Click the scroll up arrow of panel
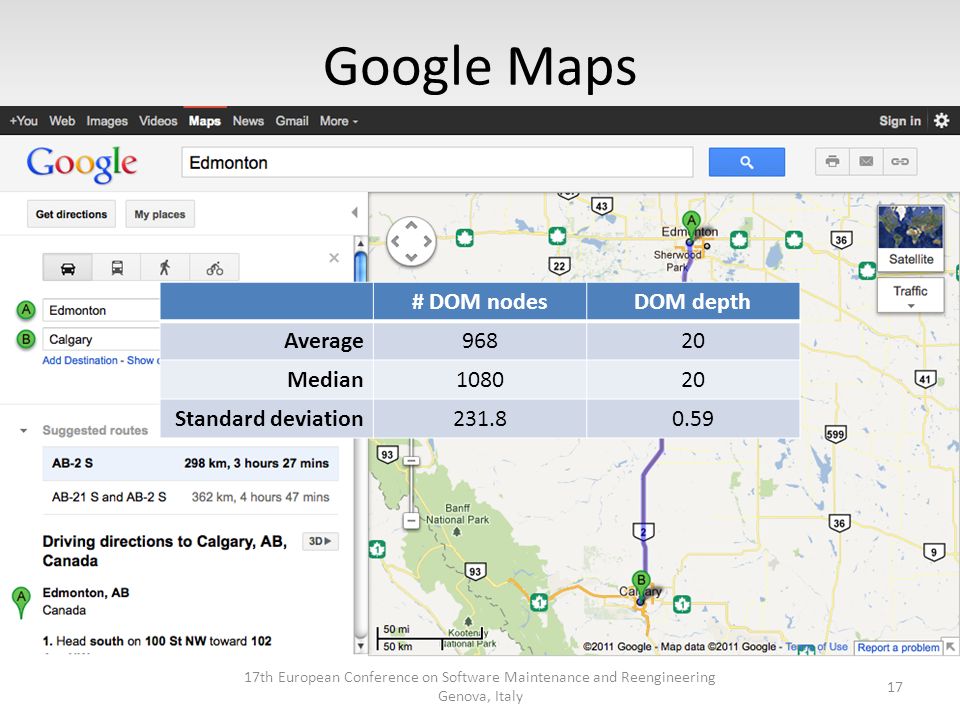 361,244
